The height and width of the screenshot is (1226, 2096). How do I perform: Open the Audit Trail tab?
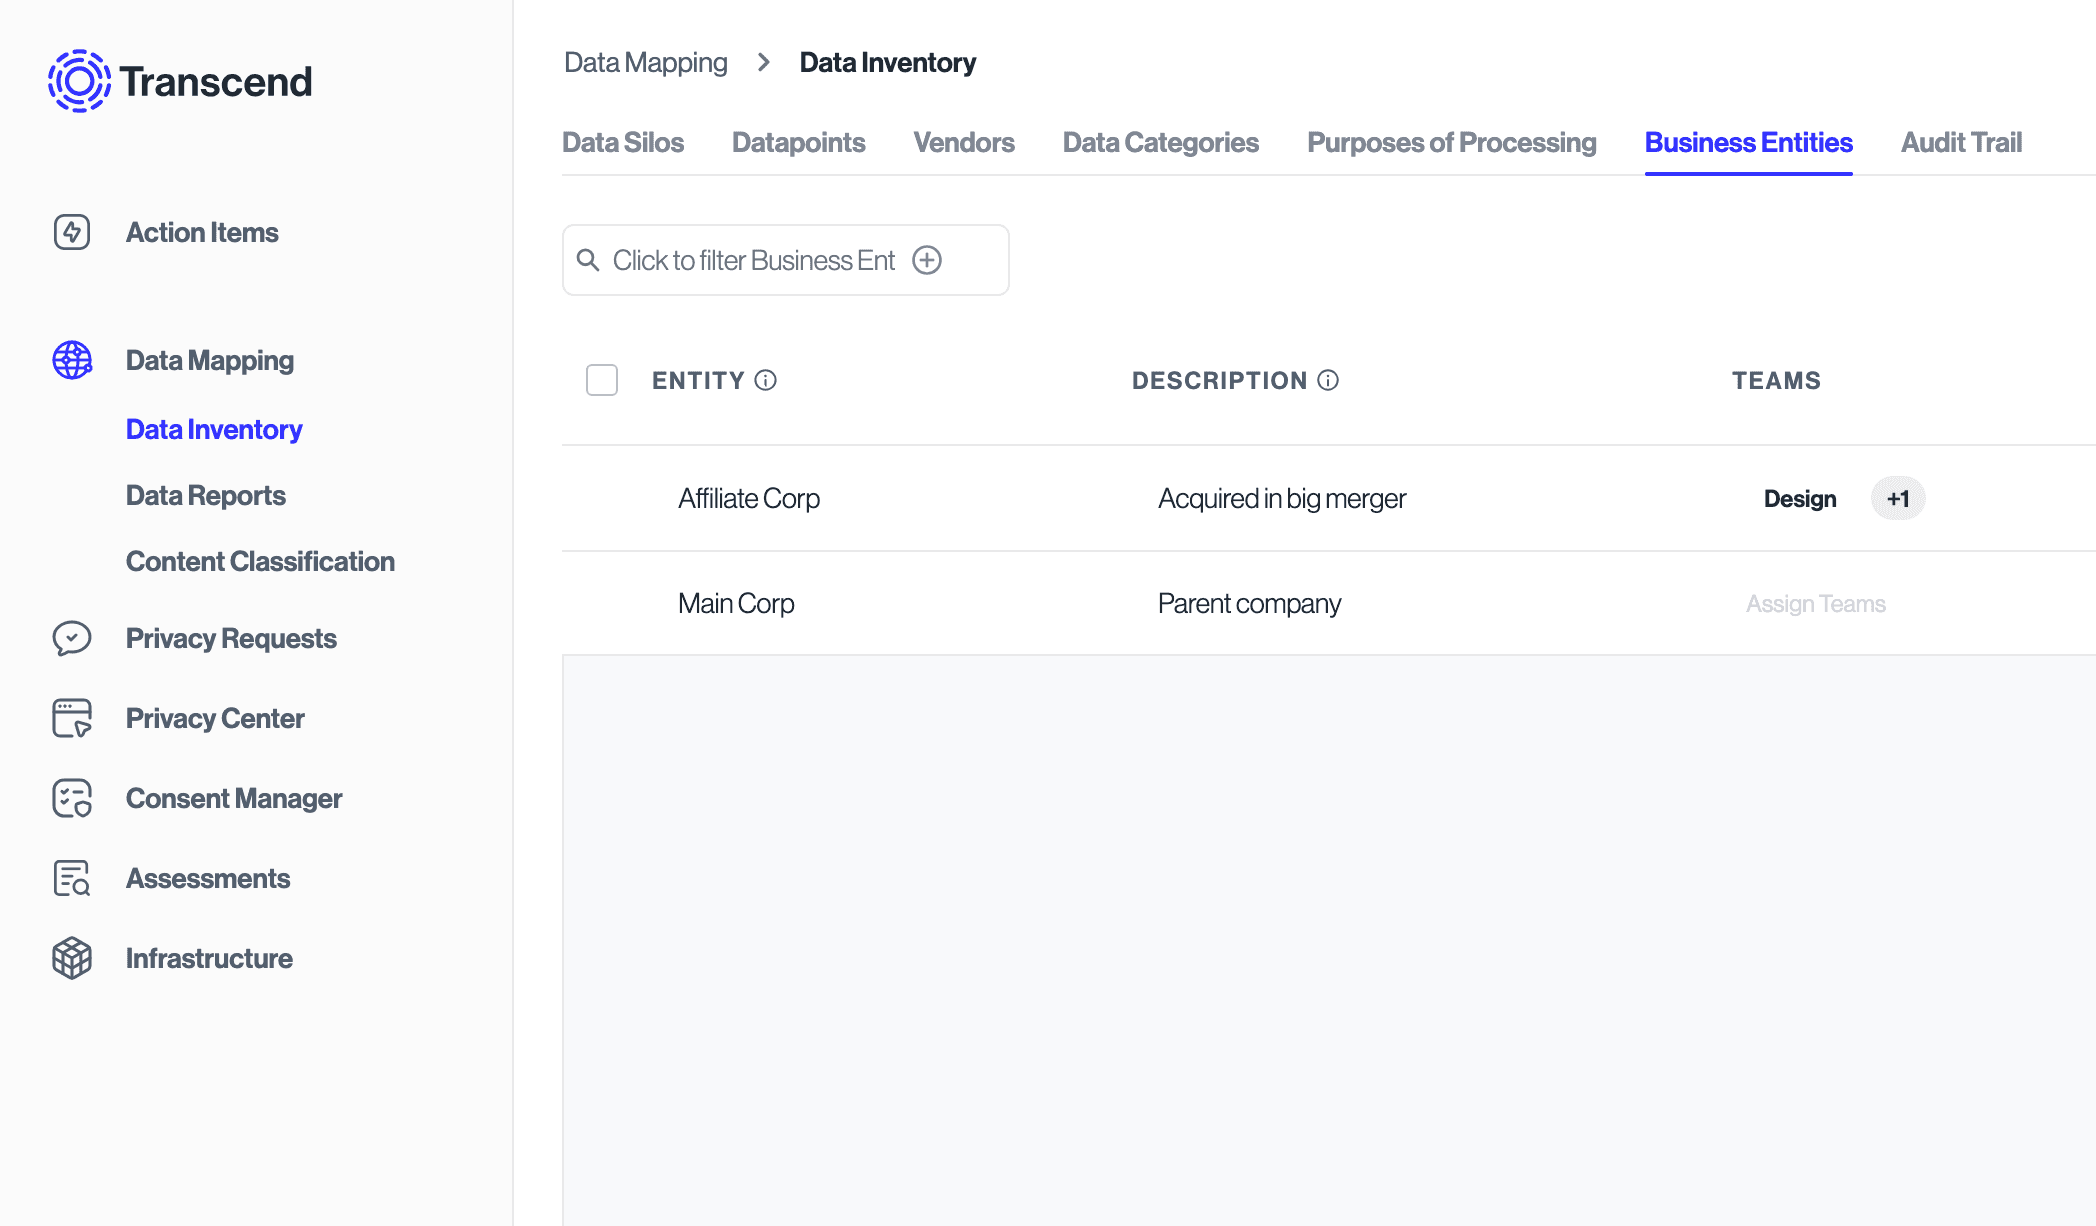pyautogui.click(x=1960, y=142)
